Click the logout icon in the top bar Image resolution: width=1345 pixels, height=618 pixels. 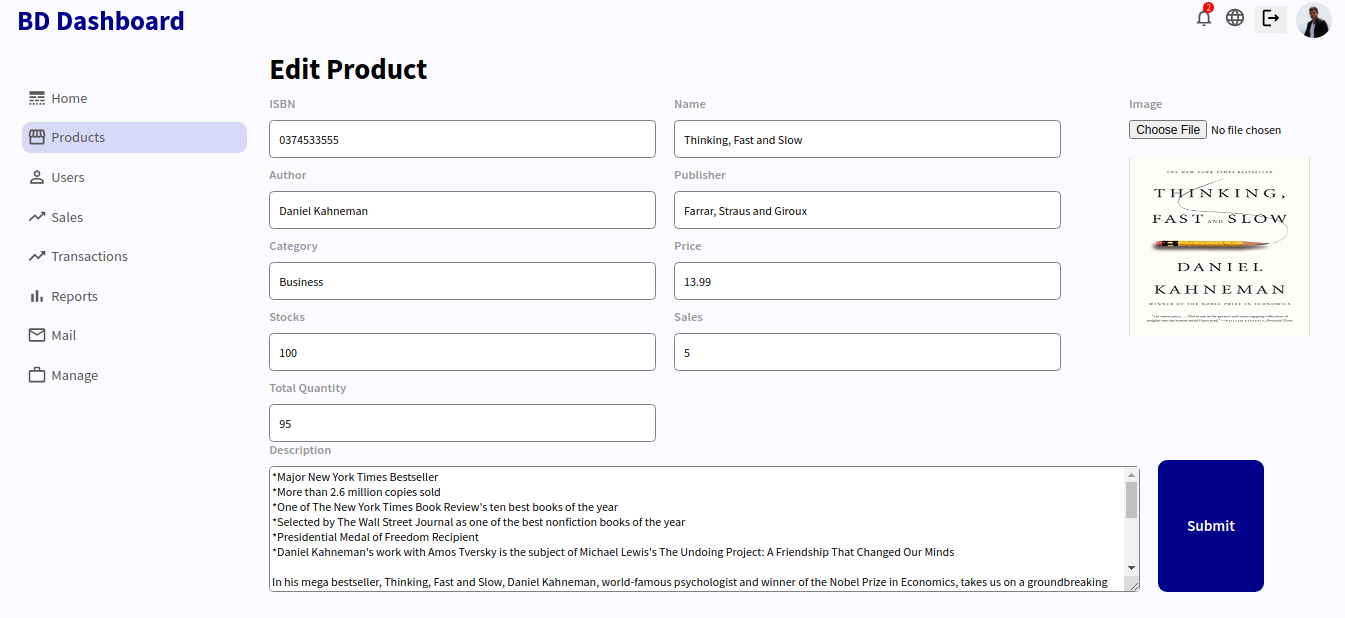click(1270, 18)
